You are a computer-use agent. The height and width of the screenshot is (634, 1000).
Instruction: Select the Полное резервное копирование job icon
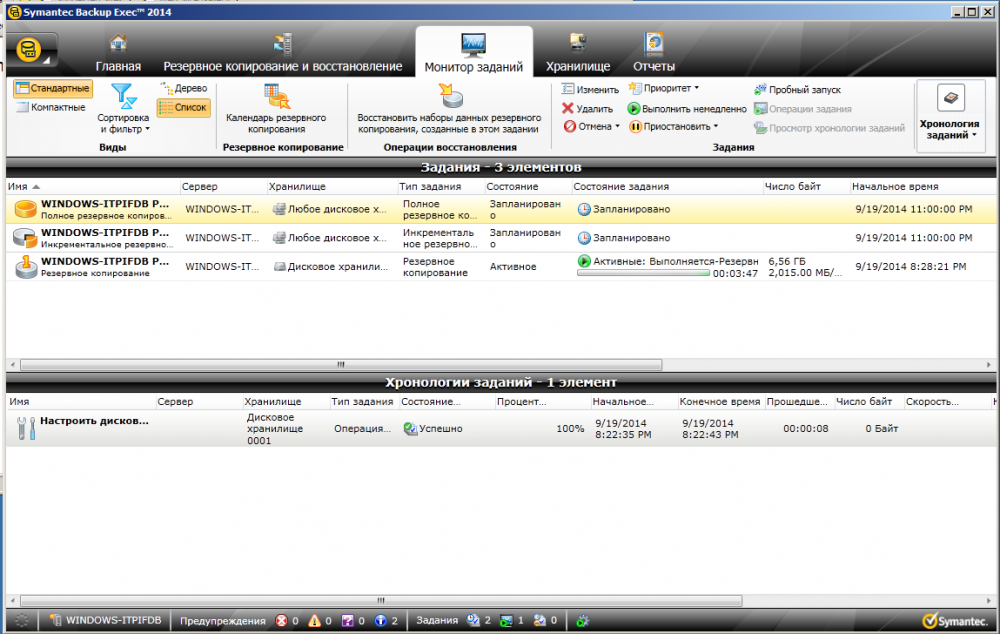26,209
